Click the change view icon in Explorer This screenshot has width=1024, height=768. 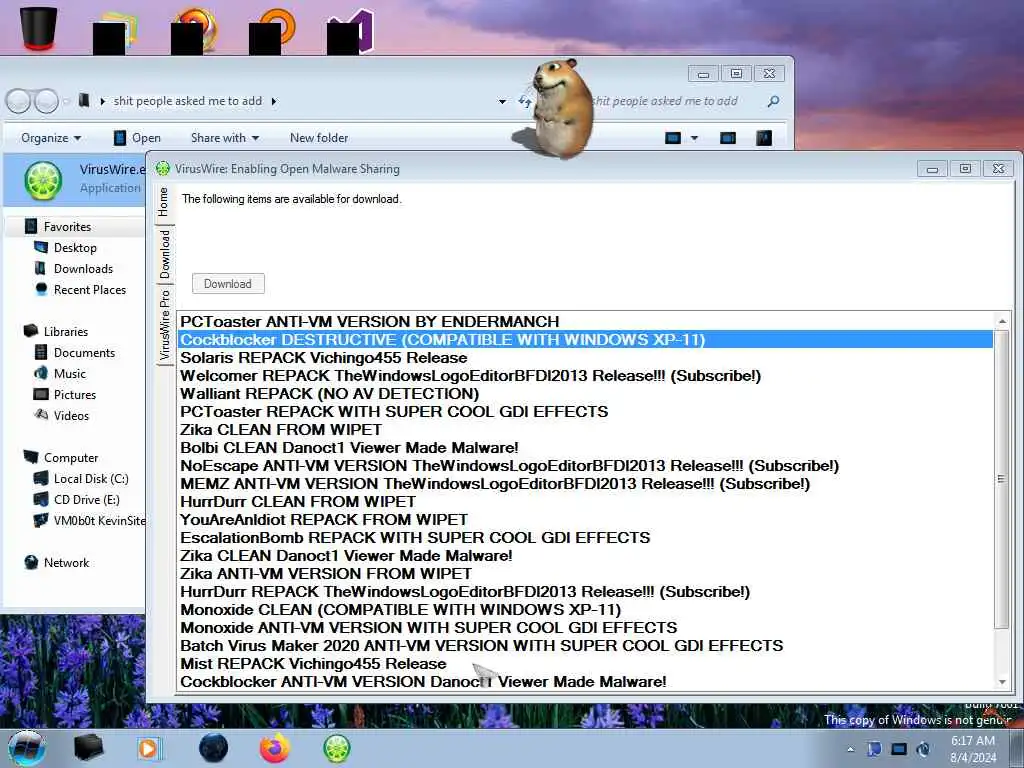click(x=673, y=138)
